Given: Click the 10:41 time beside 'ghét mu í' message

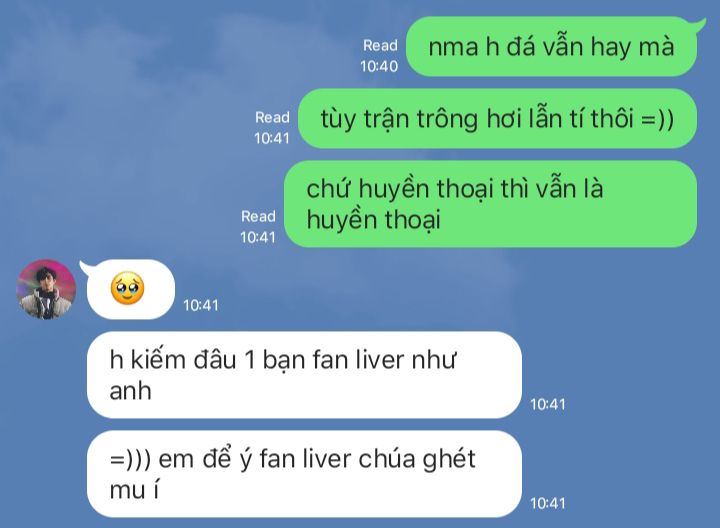Looking at the screenshot, I should point(548,504).
